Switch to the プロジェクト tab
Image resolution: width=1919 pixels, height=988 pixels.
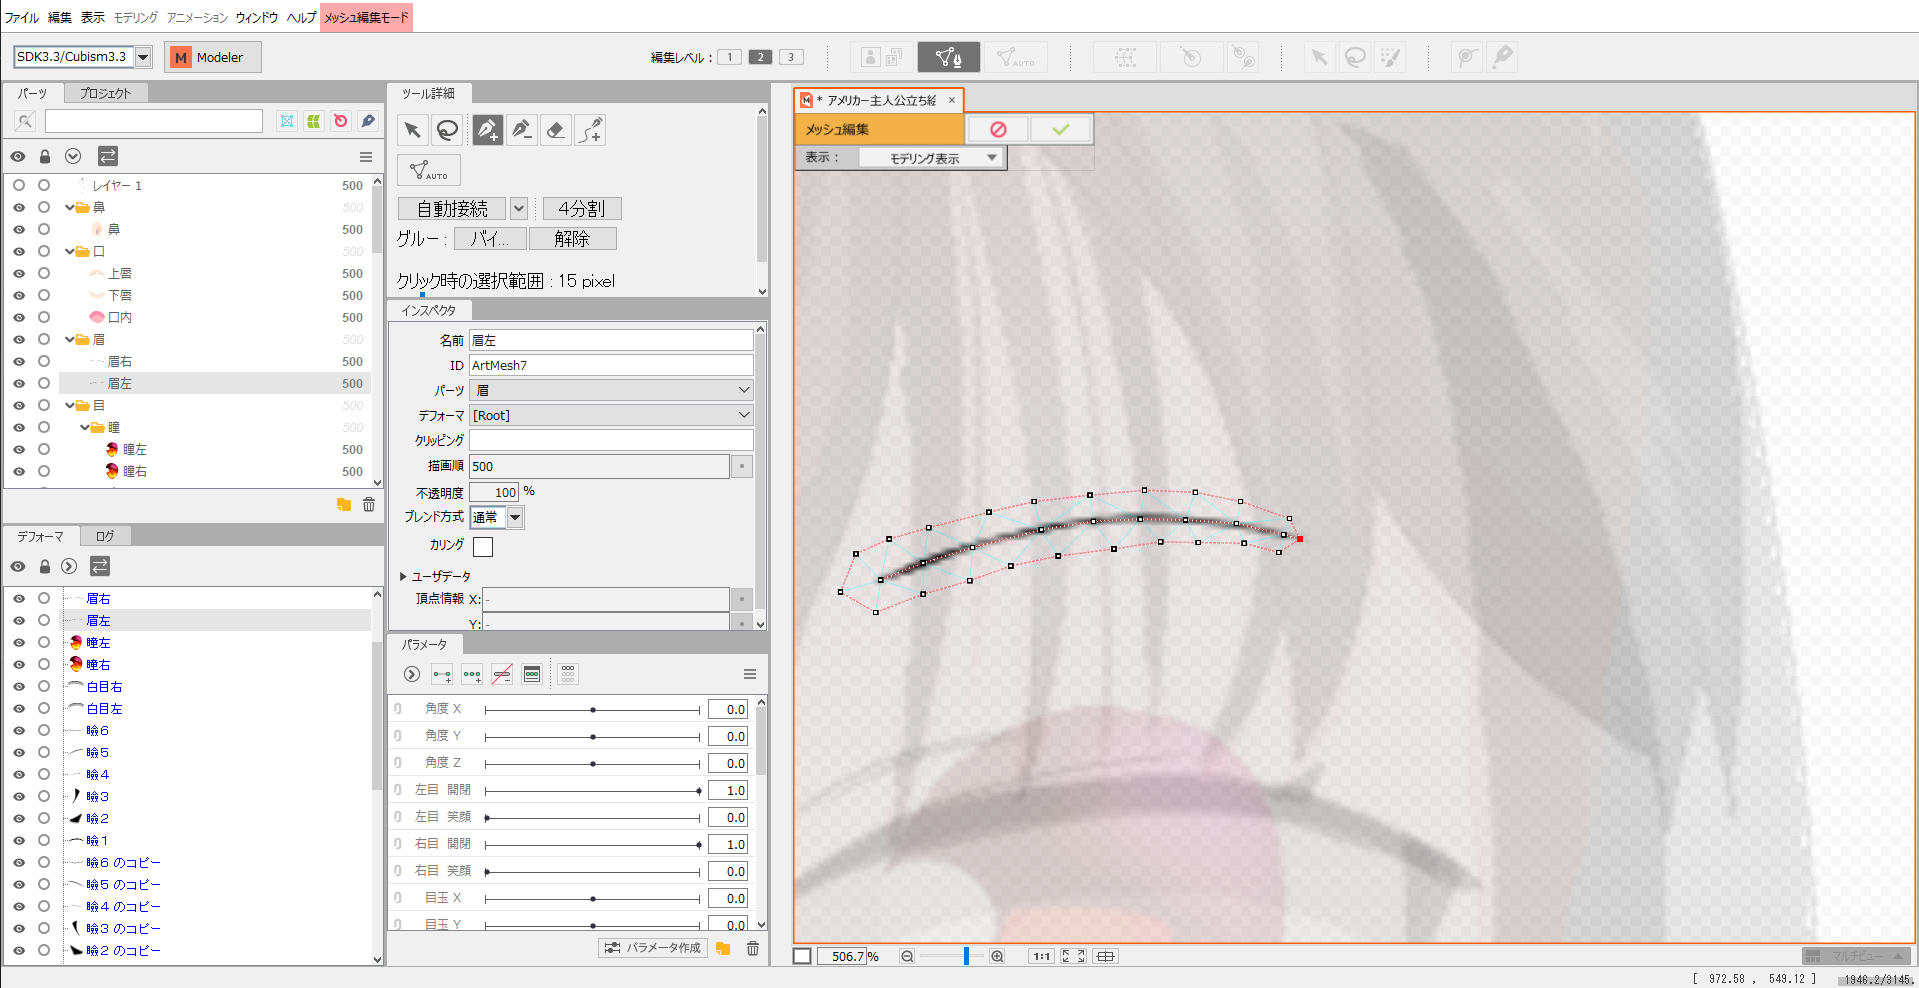pyautogui.click(x=104, y=92)
